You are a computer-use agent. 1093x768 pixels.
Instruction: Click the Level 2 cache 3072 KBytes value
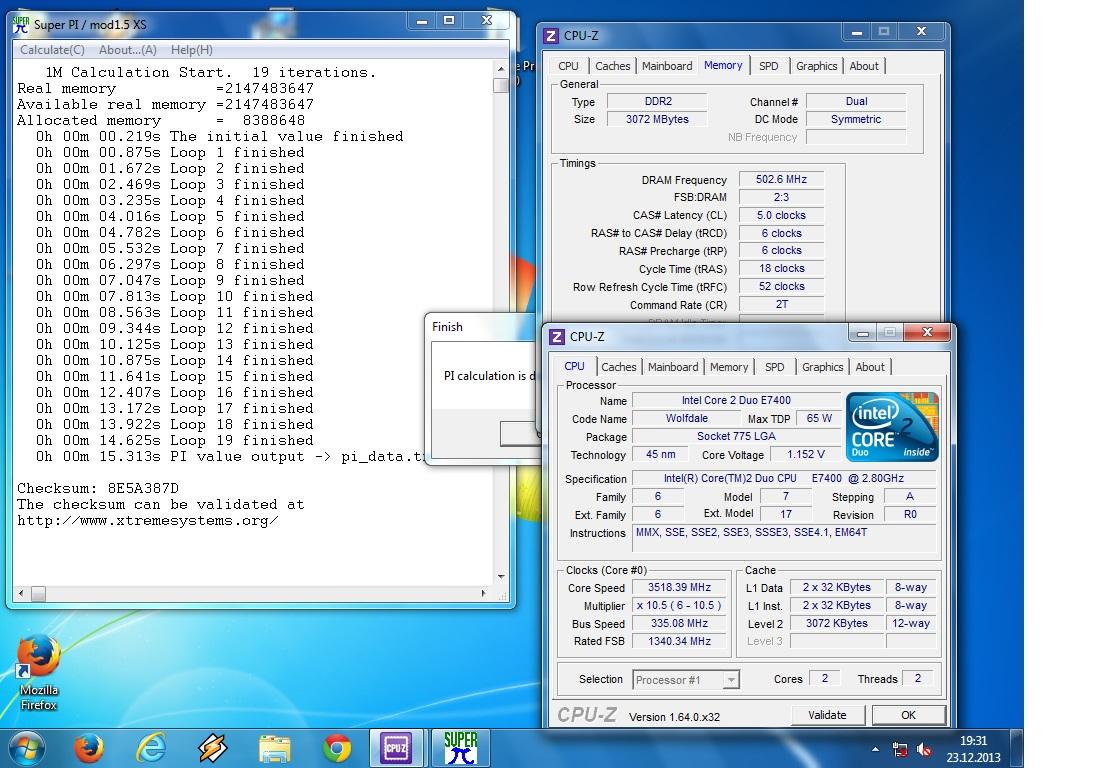click(836, 624)
